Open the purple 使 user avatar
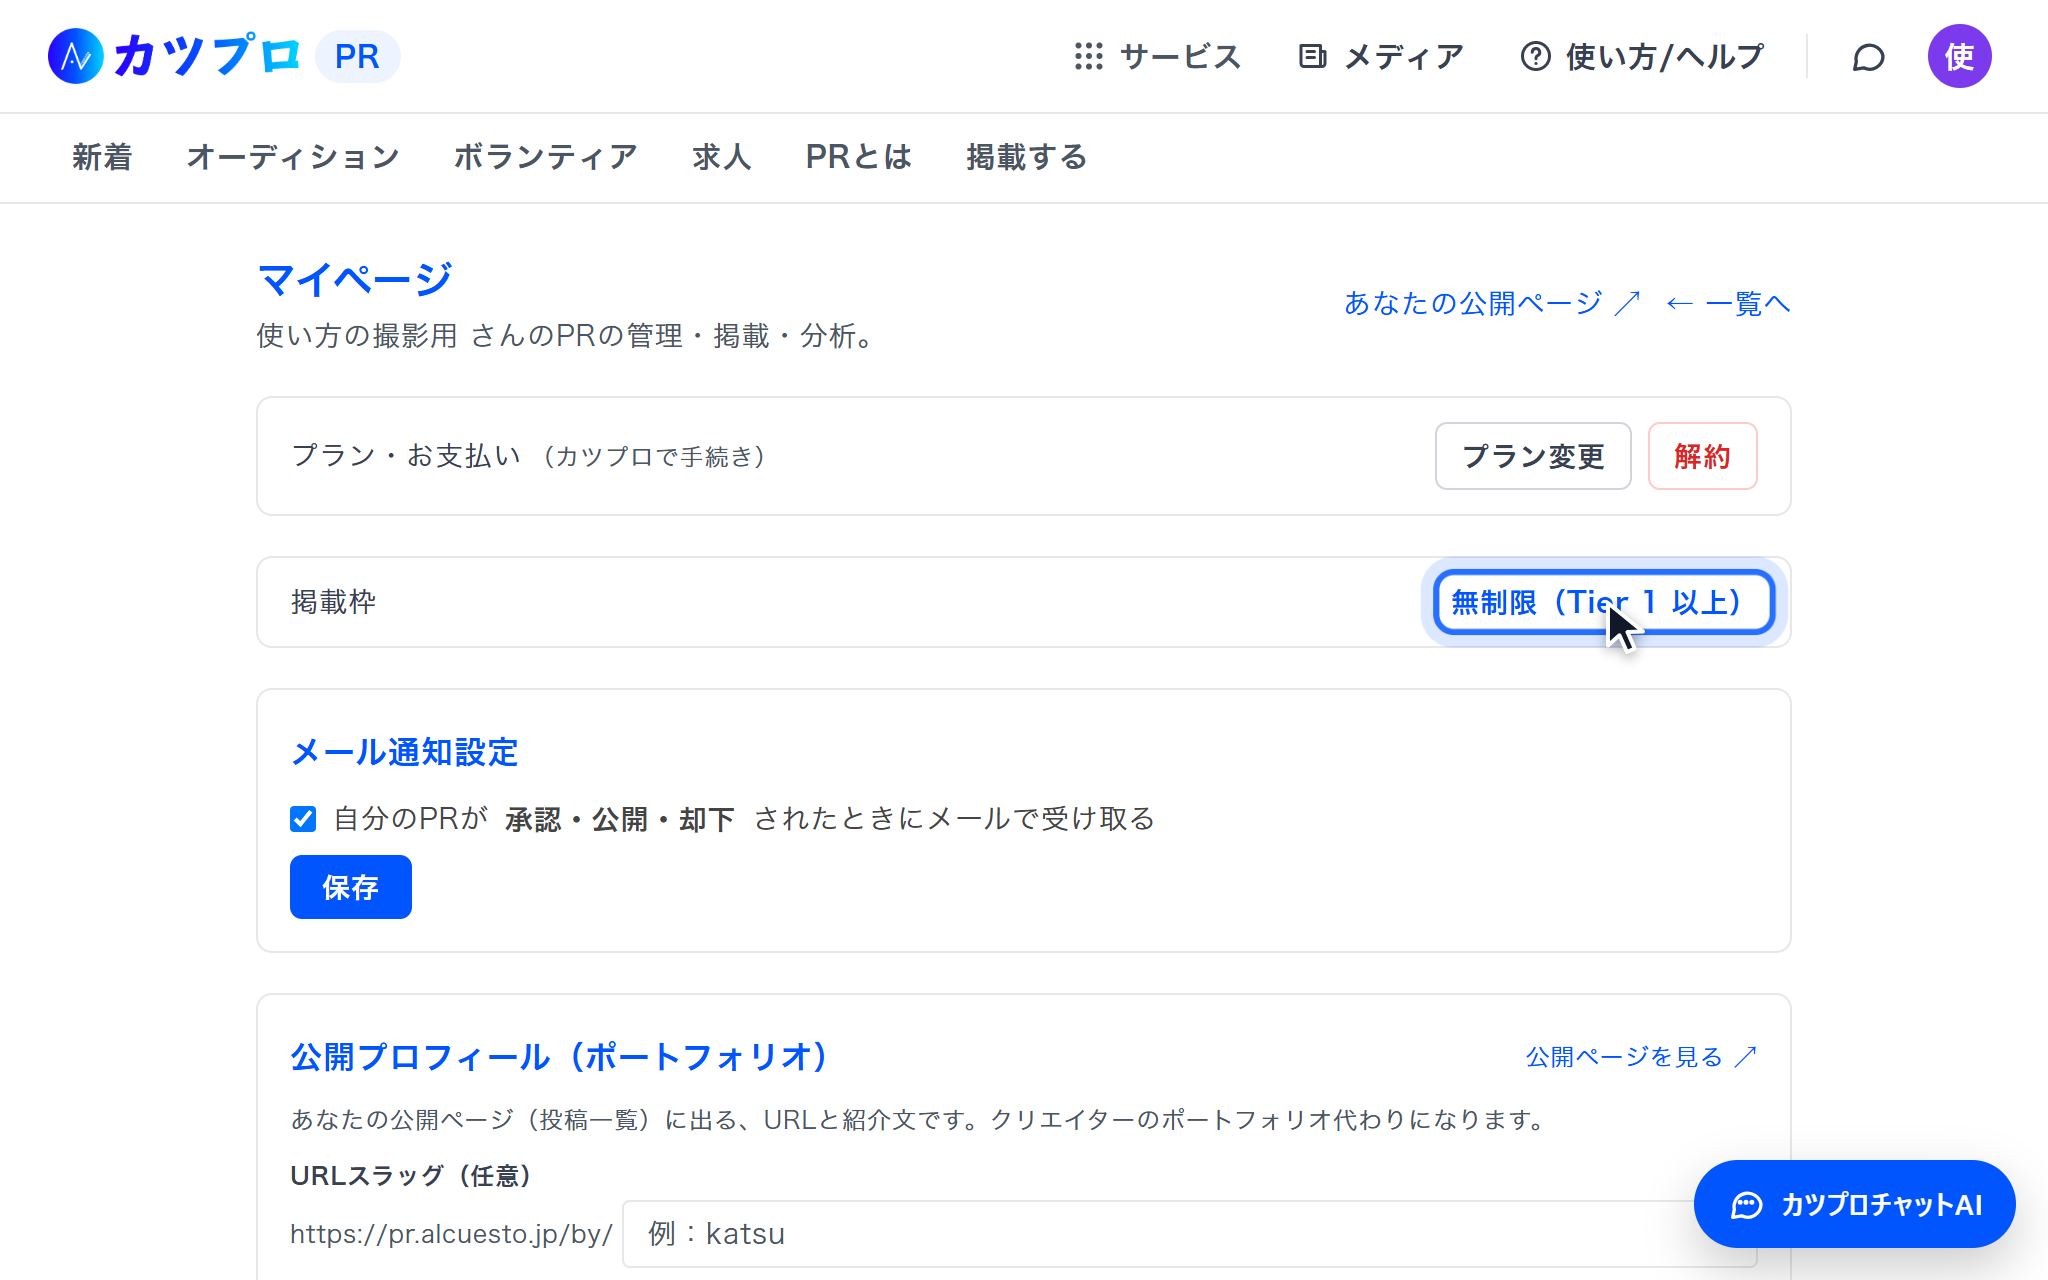 click(1959, 56)
